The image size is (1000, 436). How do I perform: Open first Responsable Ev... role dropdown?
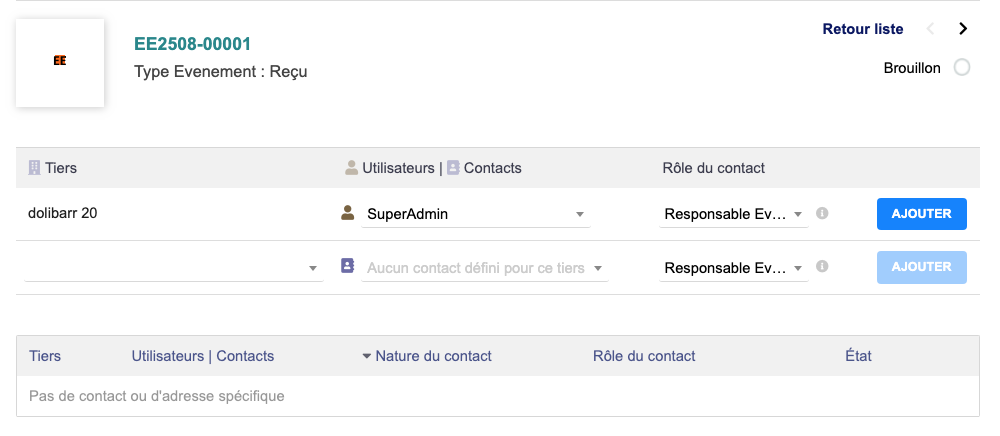point(733,214)
